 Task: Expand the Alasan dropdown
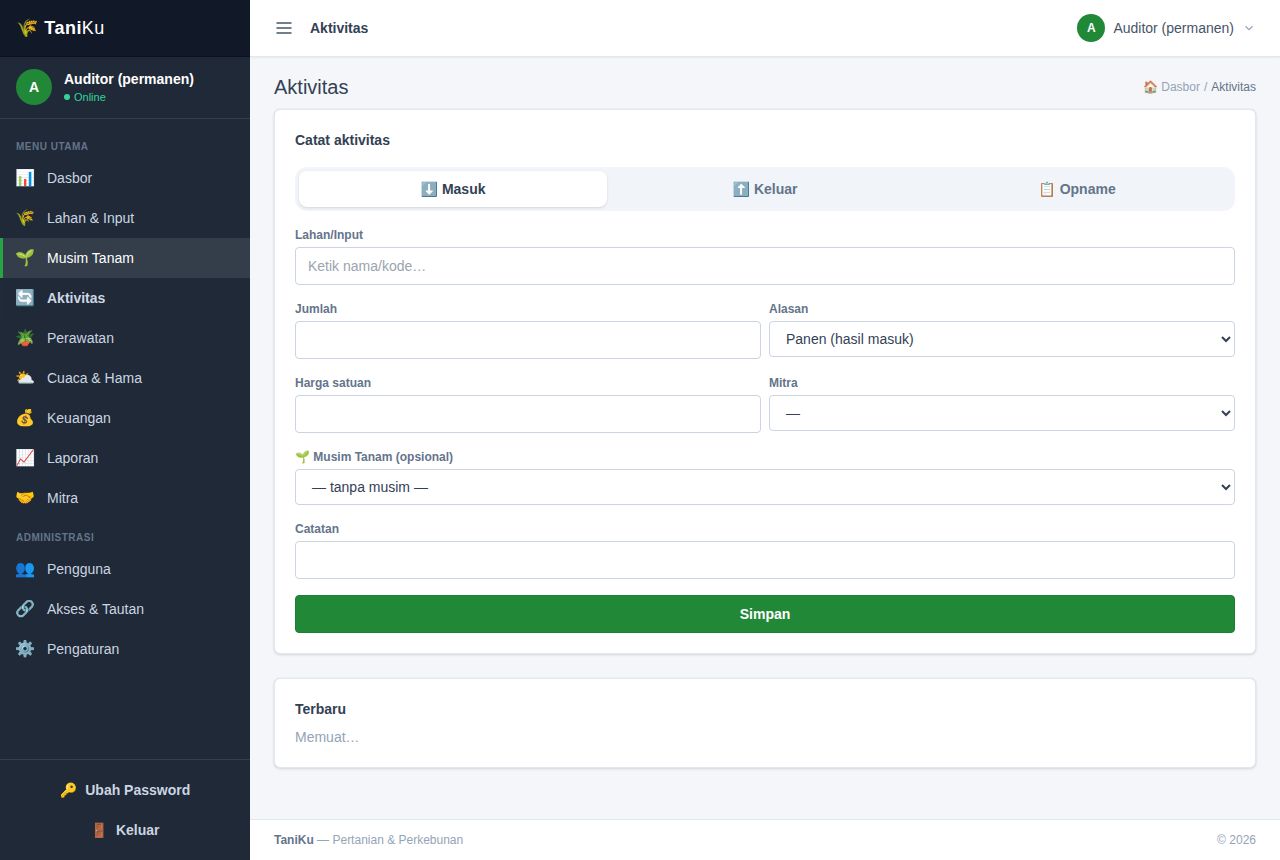click(1002, 339)
